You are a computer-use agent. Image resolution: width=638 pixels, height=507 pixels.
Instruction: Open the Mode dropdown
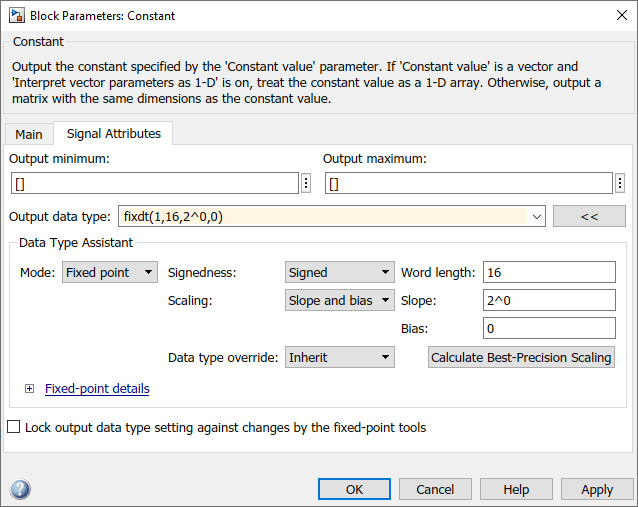[x=110, y=272]
